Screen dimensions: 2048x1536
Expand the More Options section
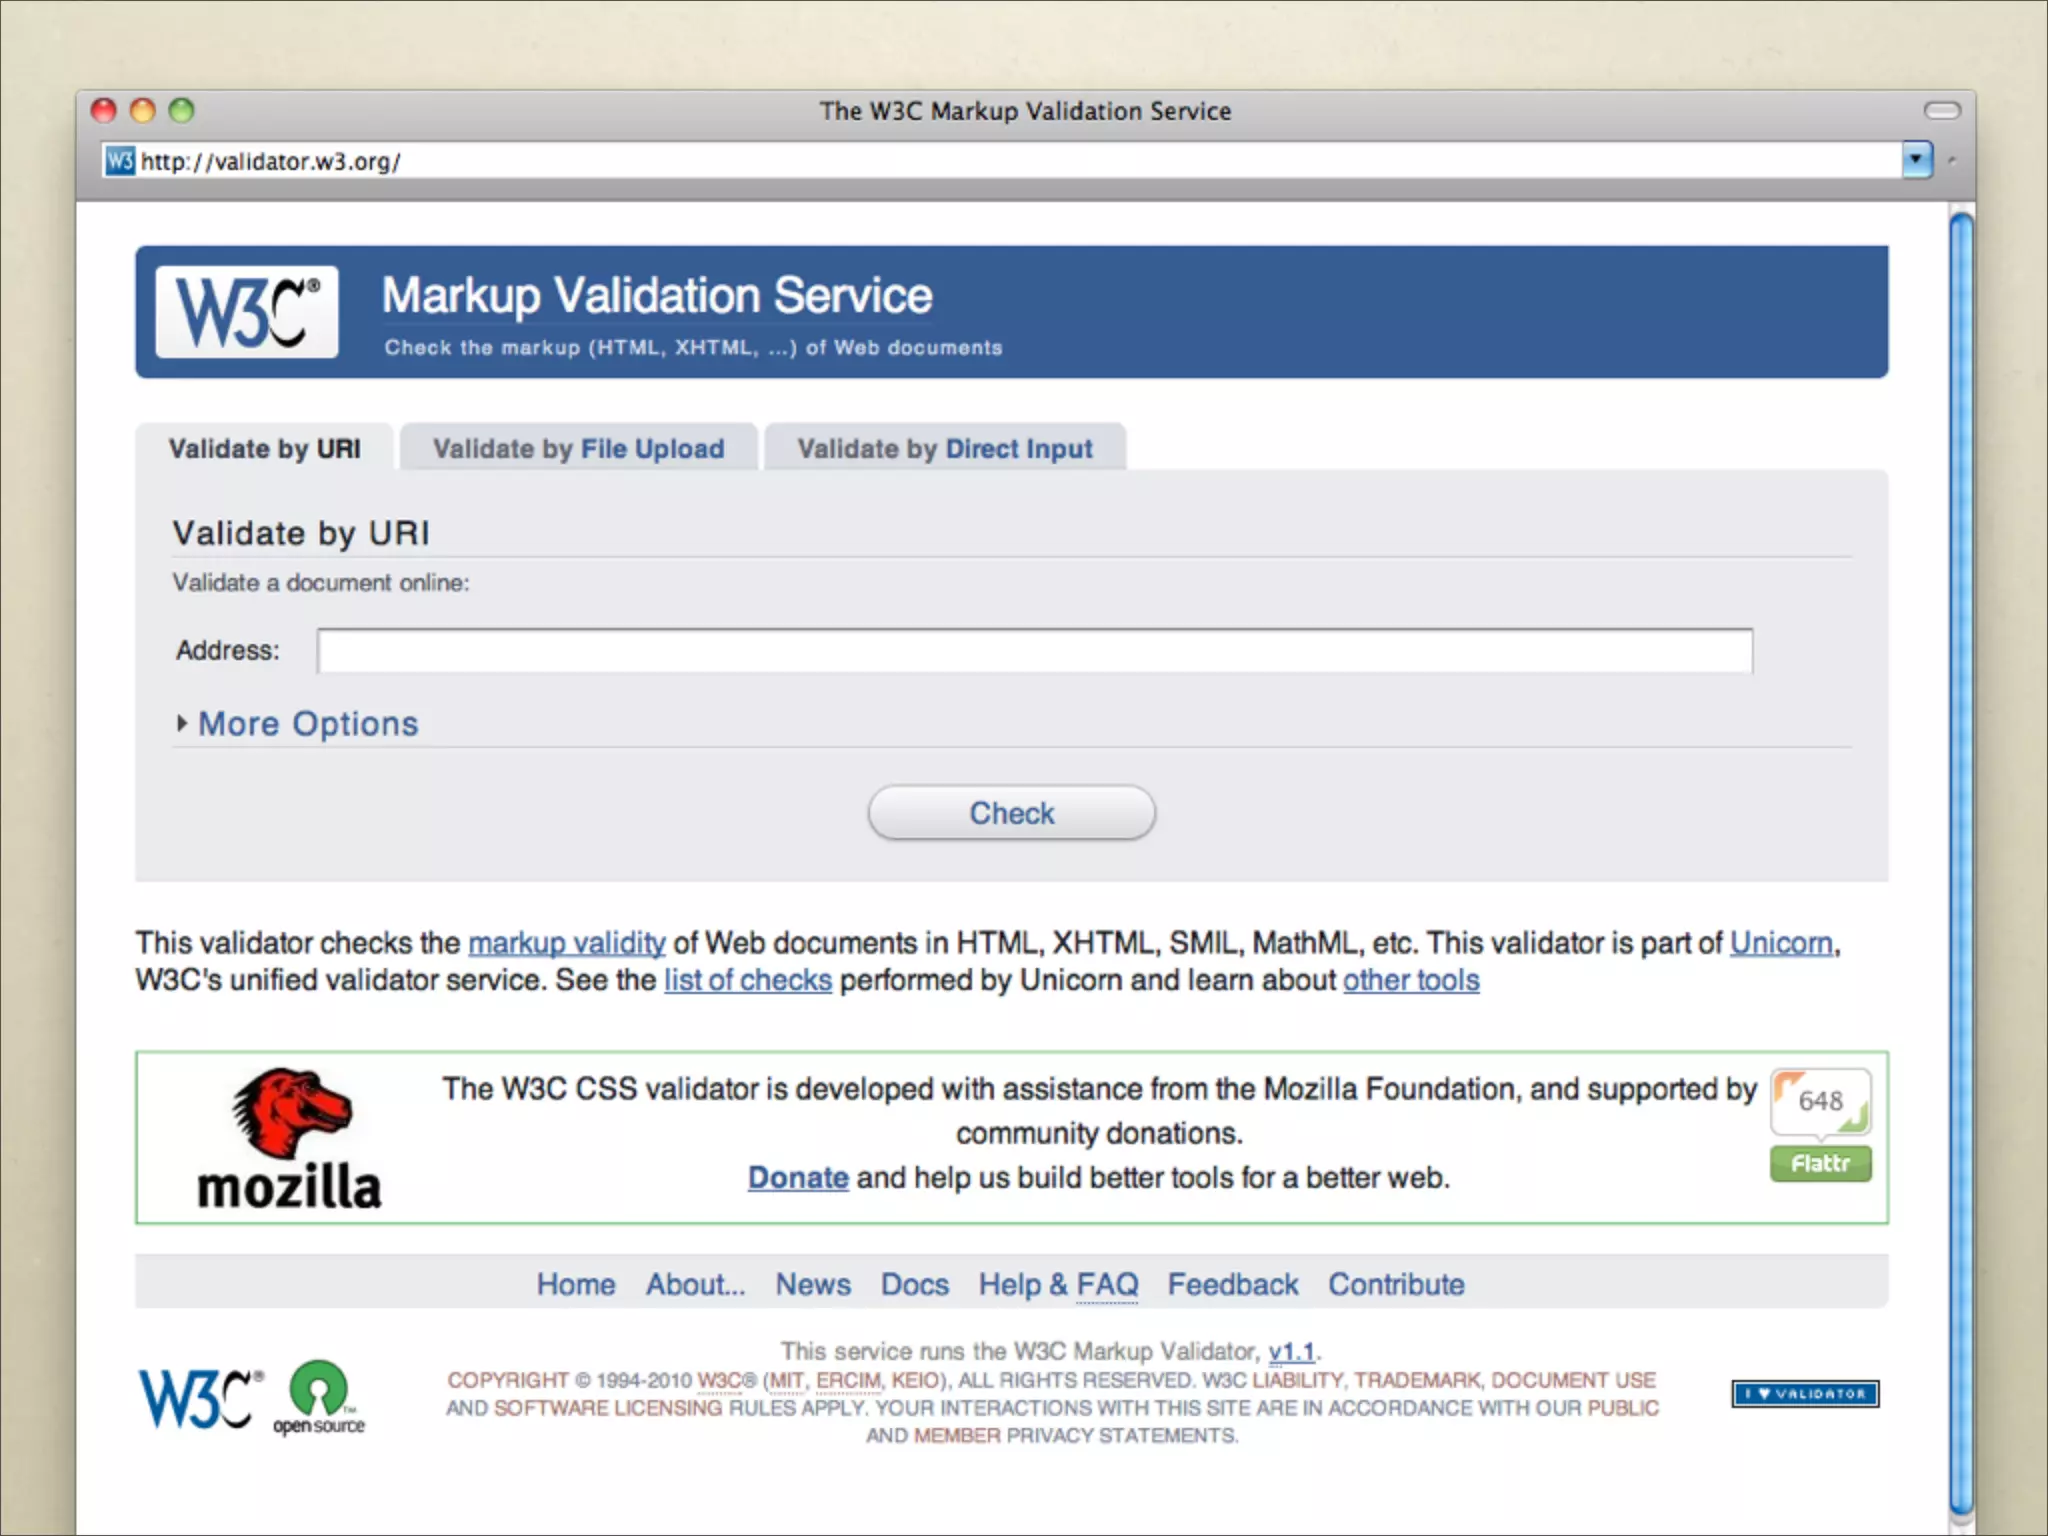pos(307,723)
